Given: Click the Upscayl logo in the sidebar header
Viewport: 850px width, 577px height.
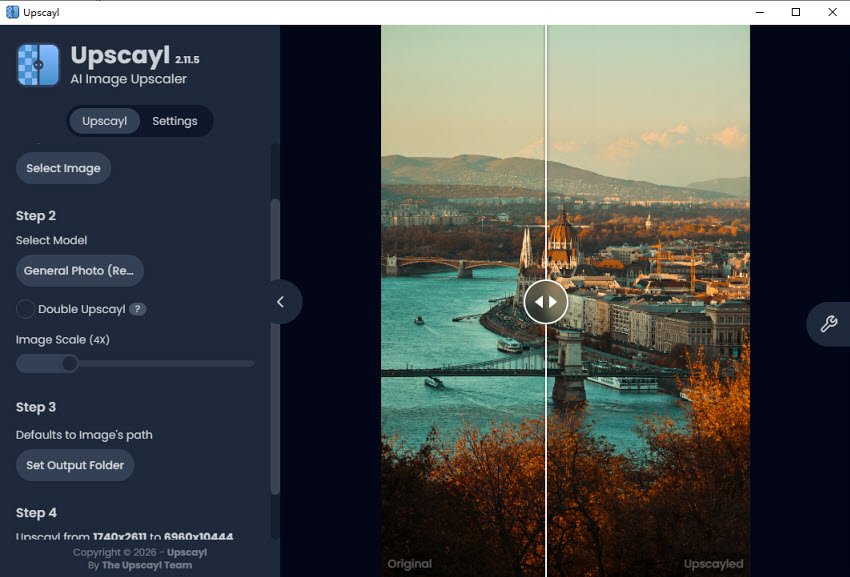Looking at the screenshot, I should [37, 64].
